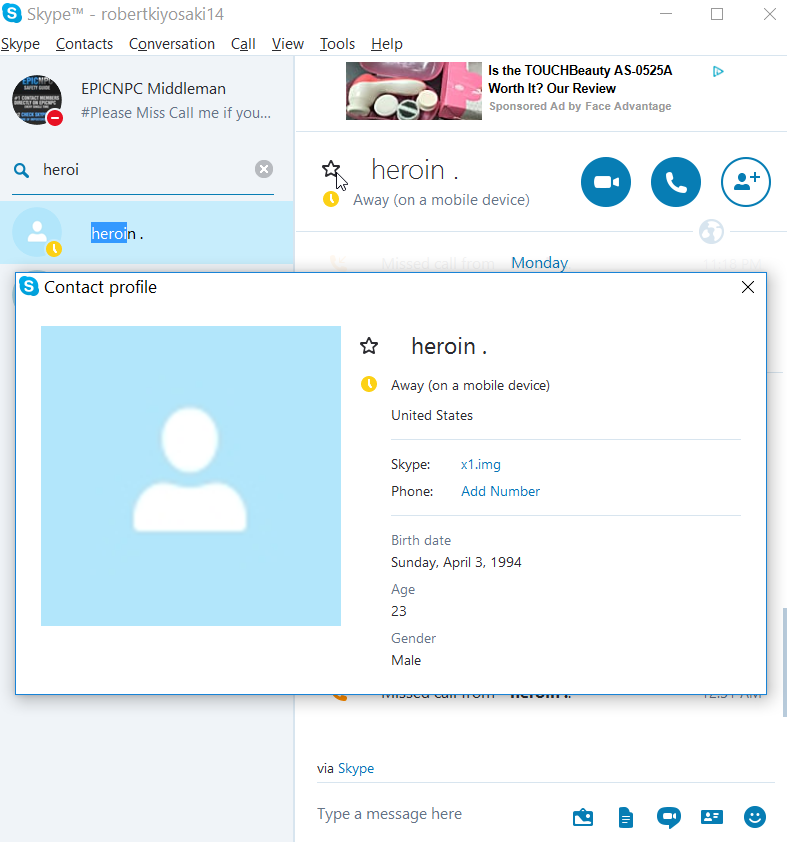Clear the contact search field
Viewport: 787px width, 842px height.
264,169
